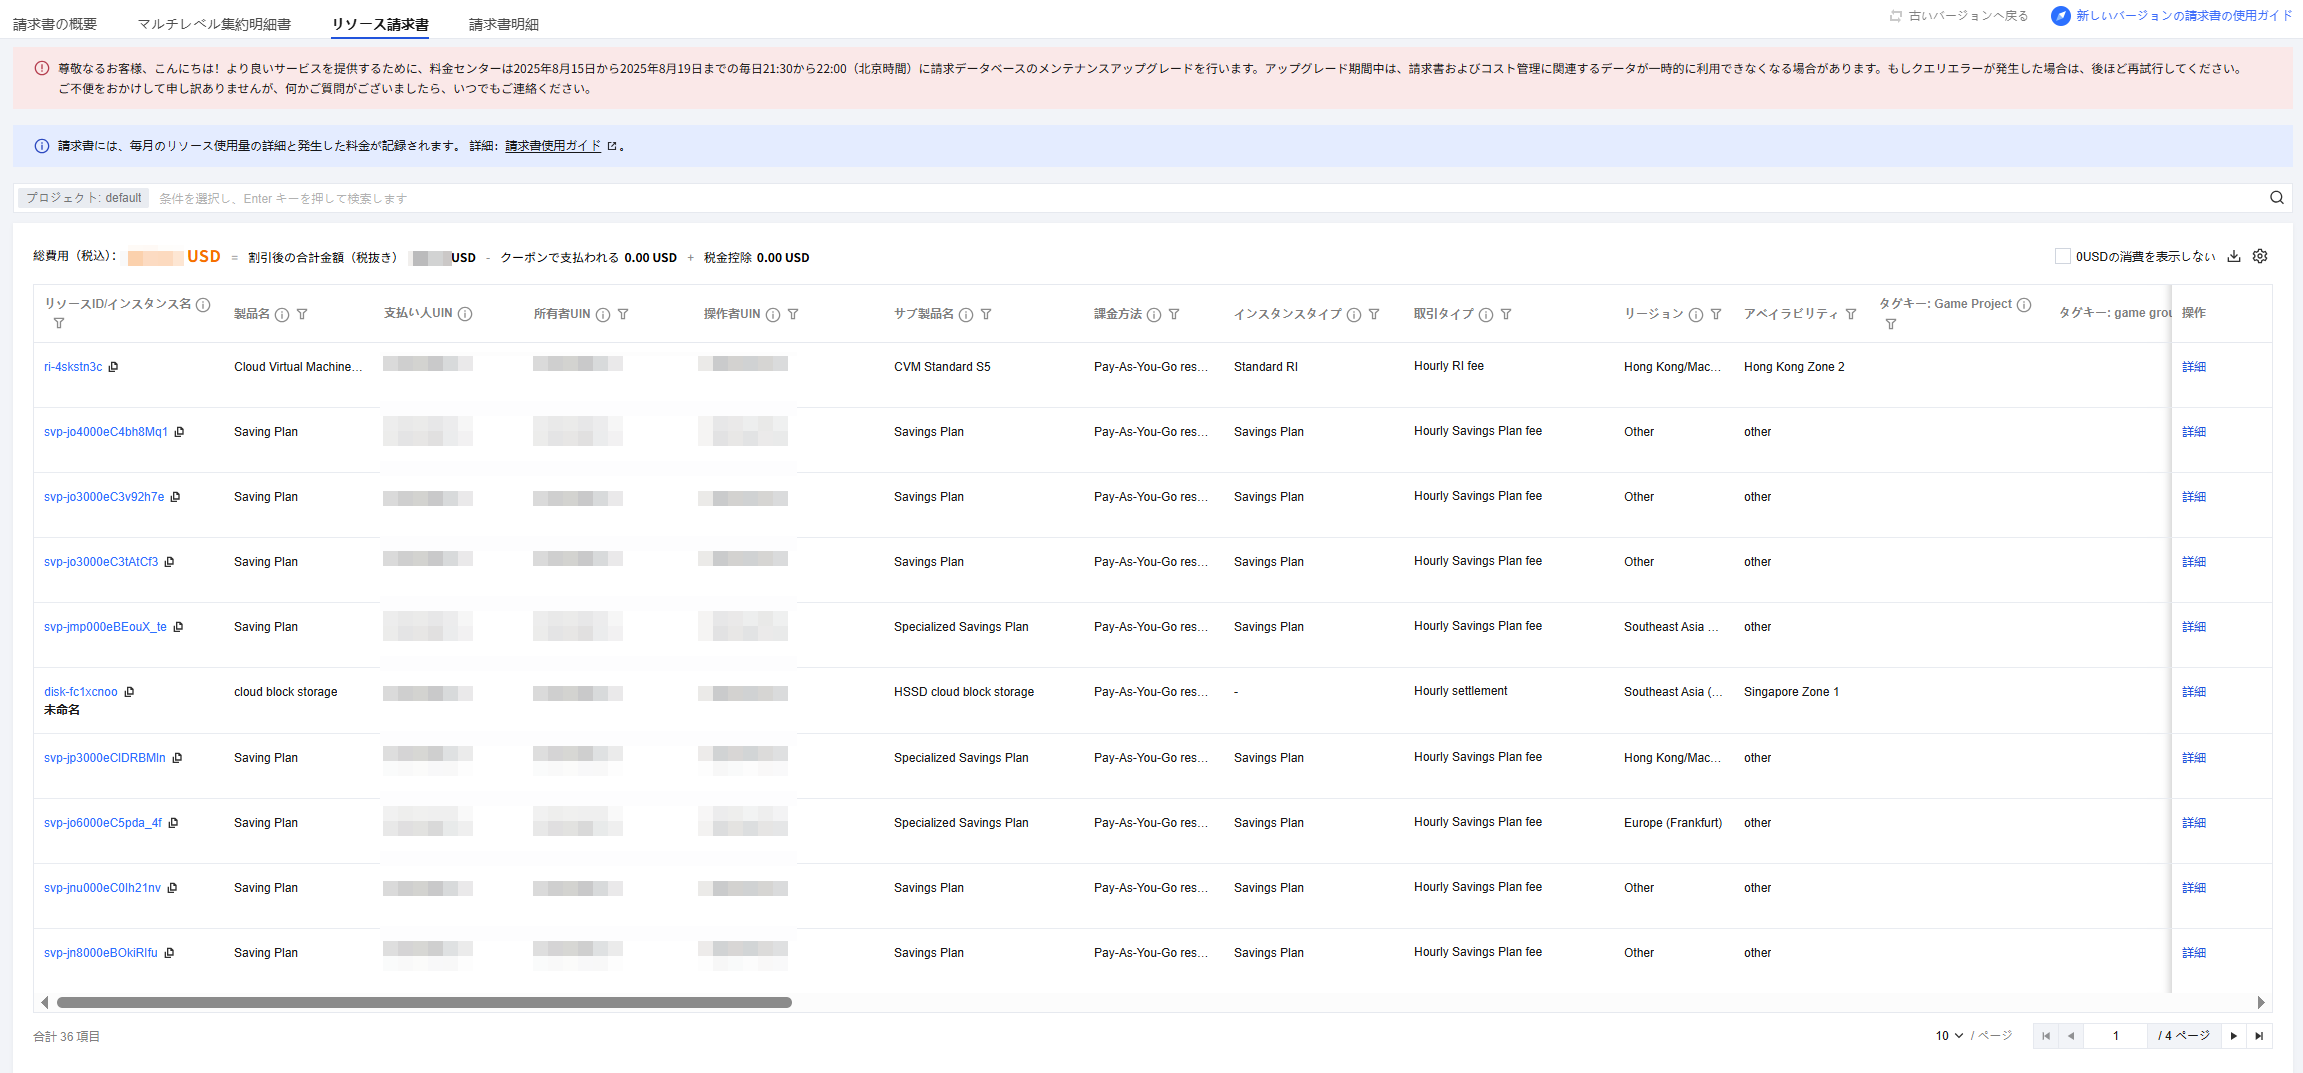Go to next page arrow
The width and height of the screenshot is (2303, 1073).
2233,1036
